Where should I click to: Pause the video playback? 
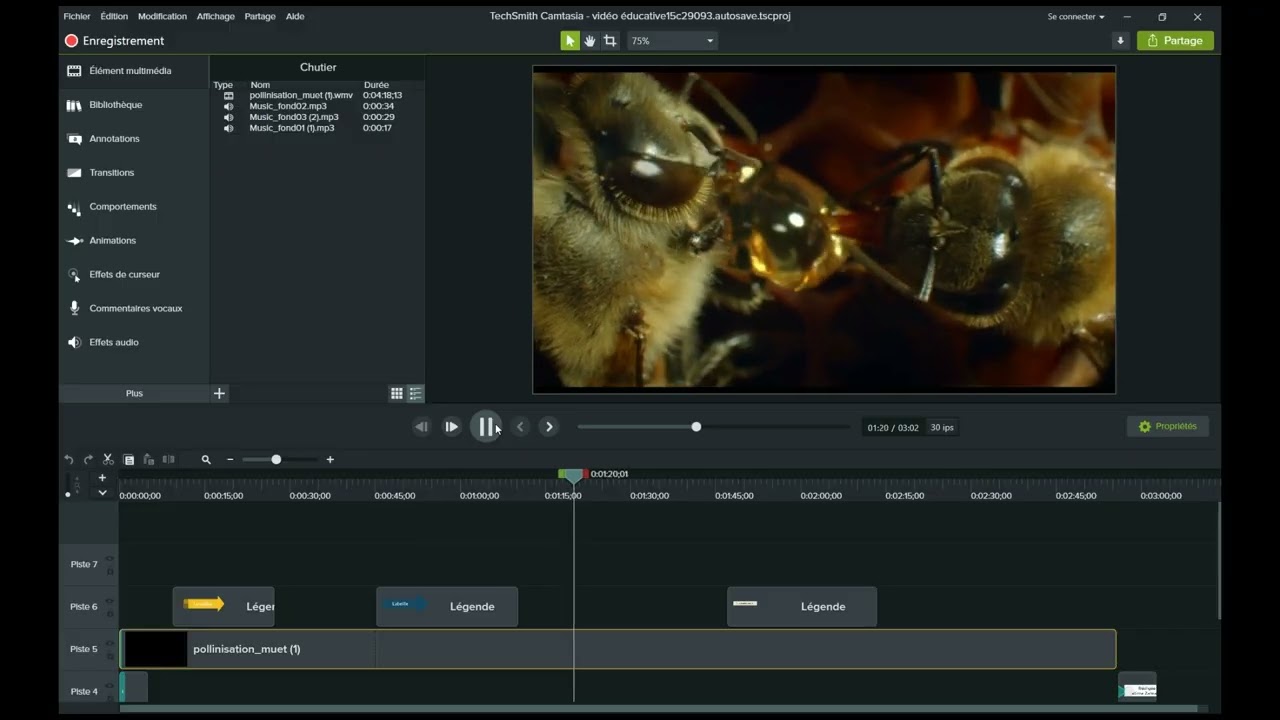(x=485, y=427)
